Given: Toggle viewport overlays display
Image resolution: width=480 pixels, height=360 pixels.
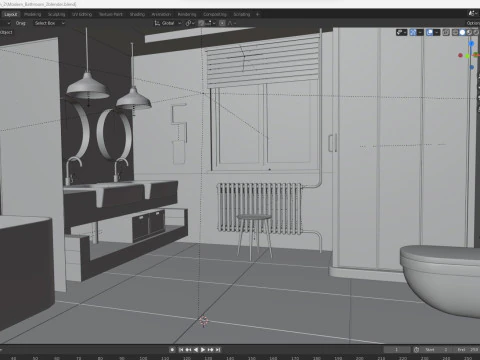Looking at the screenshot, I should pyautogui.click(x=429, y=32).
